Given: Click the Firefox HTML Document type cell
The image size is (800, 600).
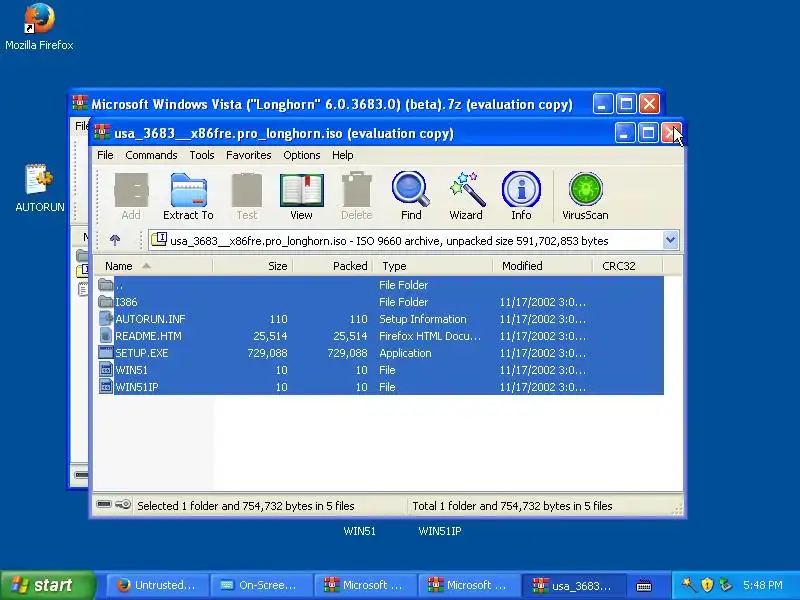Looking at the screenshot, I should click(430, 336).
